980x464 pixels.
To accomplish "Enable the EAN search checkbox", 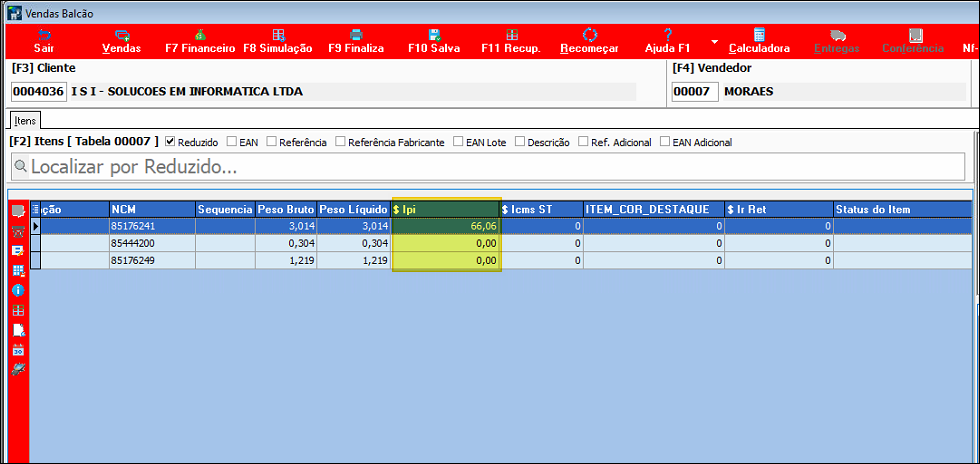I will point(232,142).
